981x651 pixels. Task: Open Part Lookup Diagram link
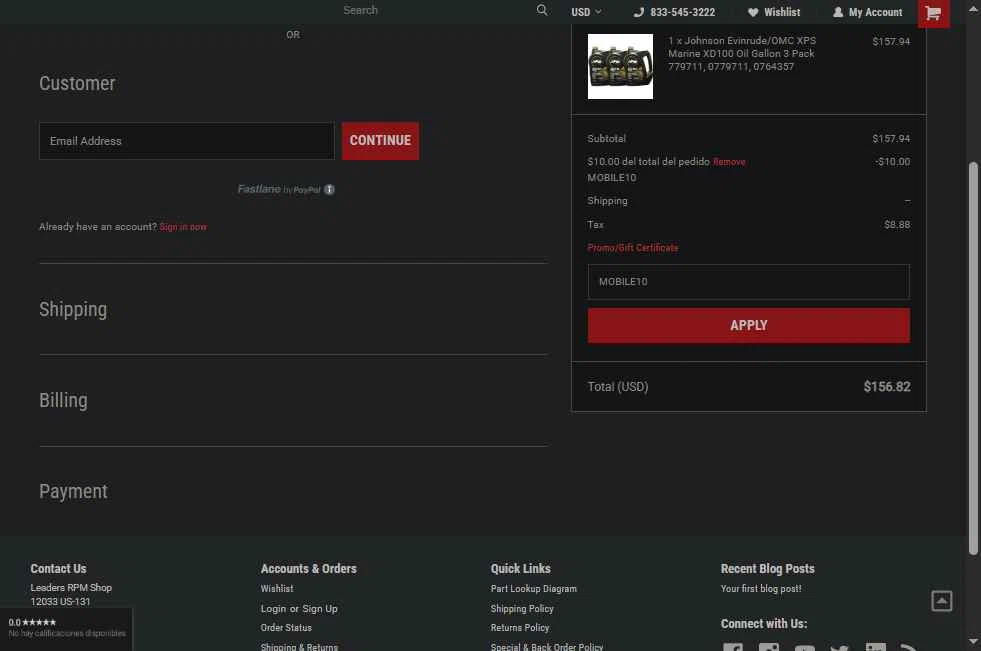click(x=534, y=588)
